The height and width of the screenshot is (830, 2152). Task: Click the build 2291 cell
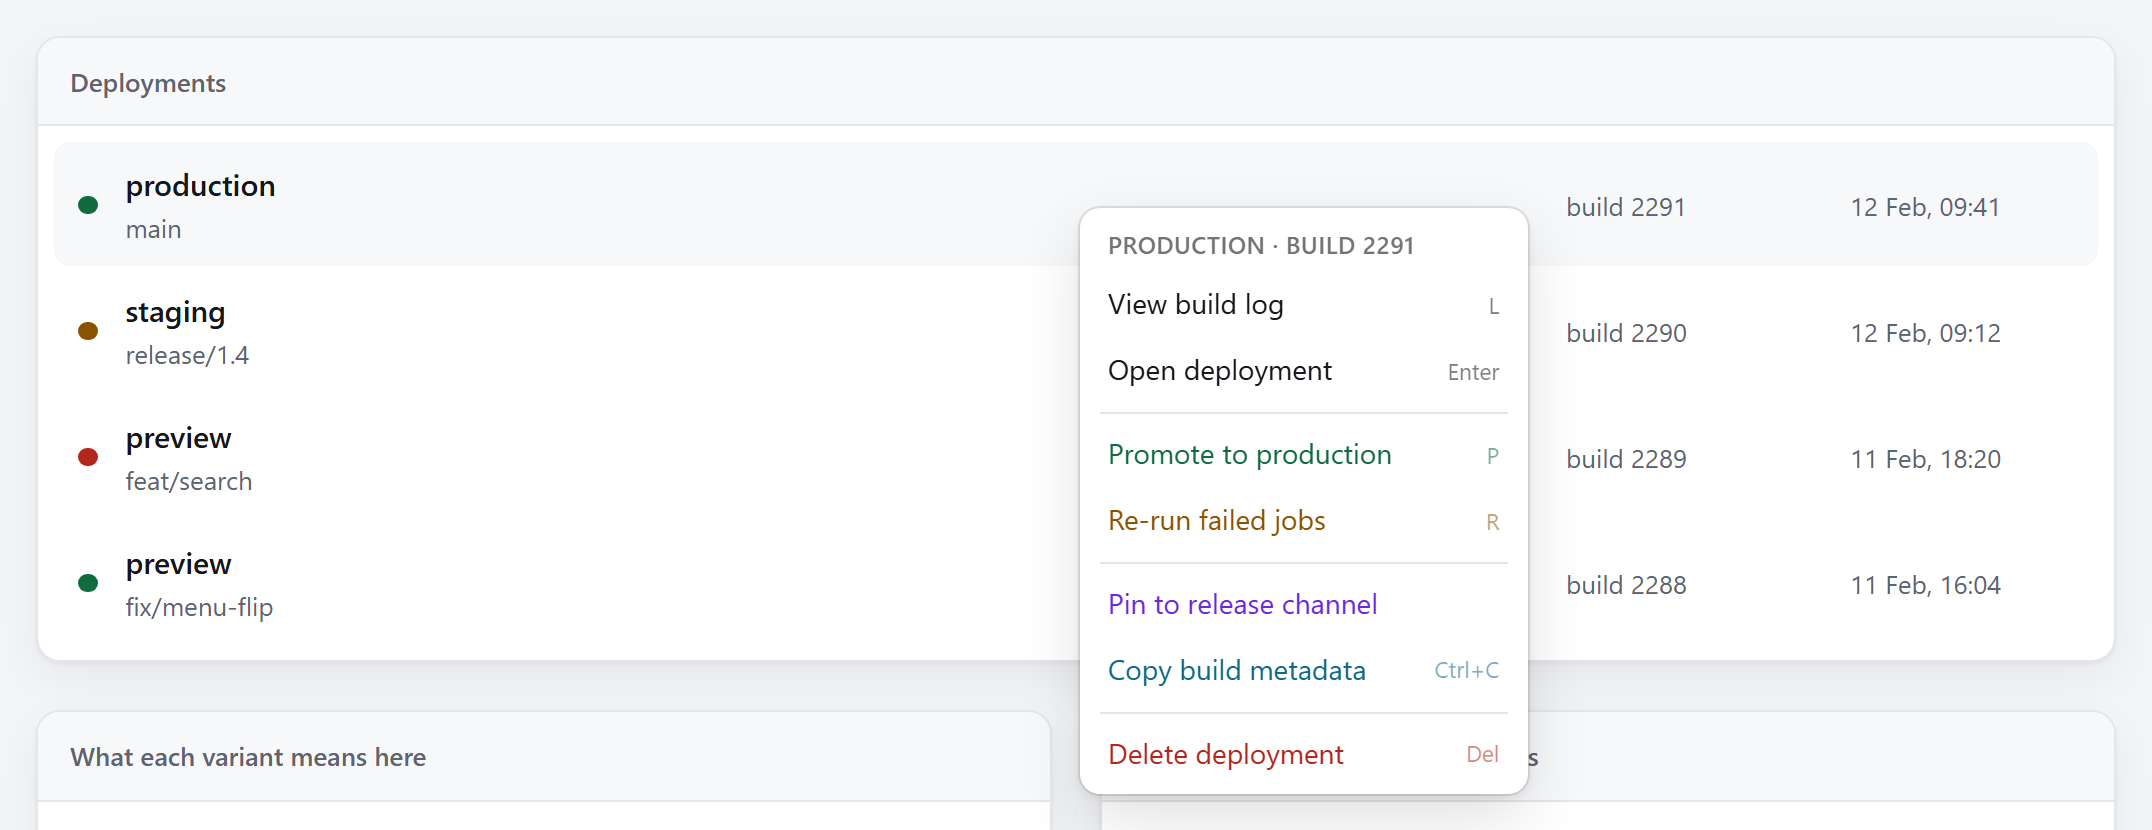point(1626,207)
